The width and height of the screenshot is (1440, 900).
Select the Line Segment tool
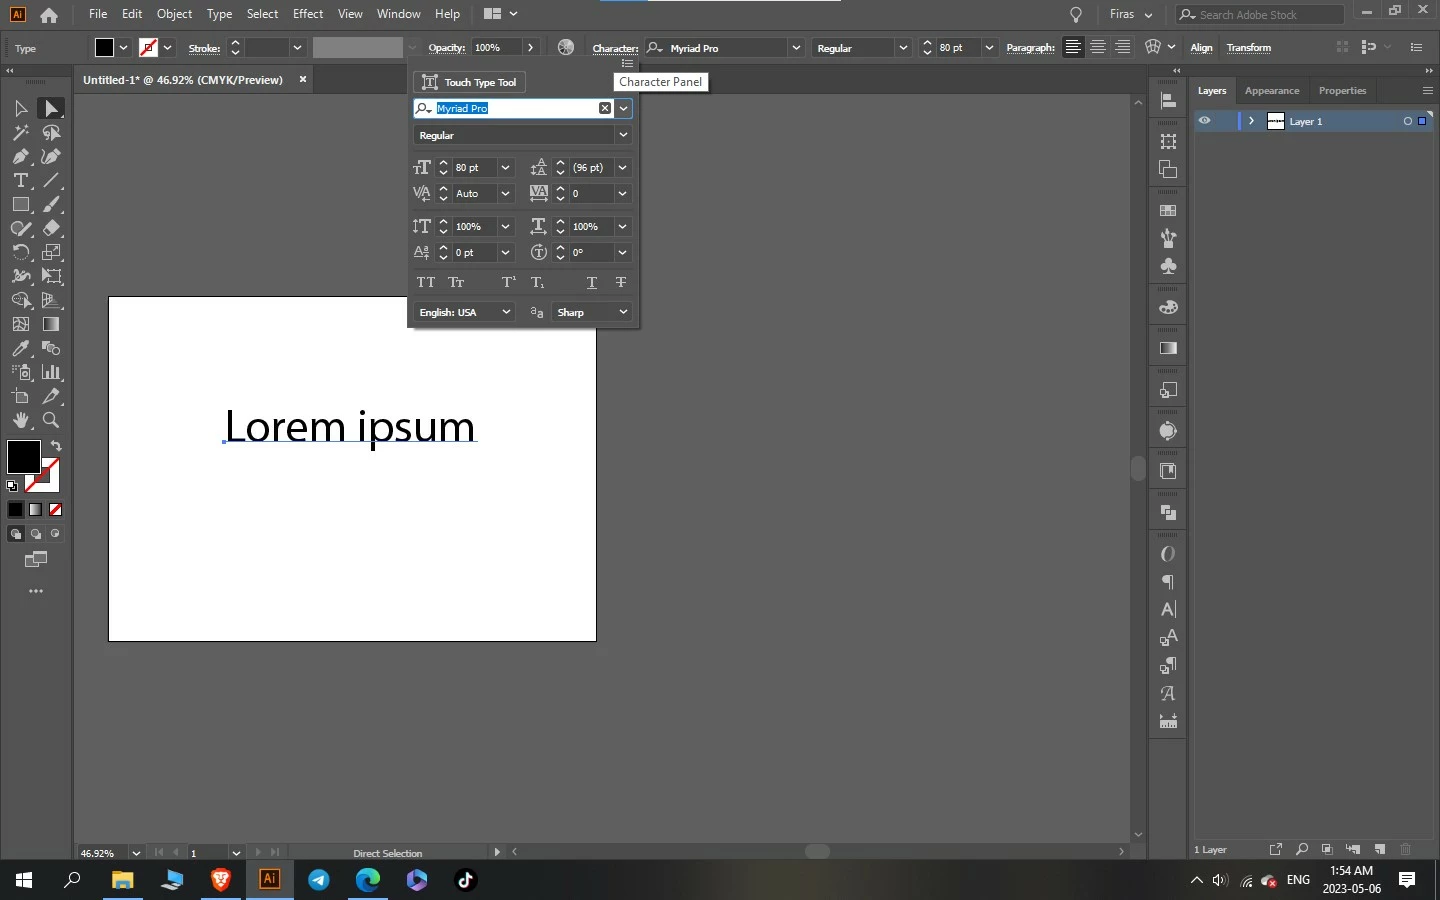[52, 180]
